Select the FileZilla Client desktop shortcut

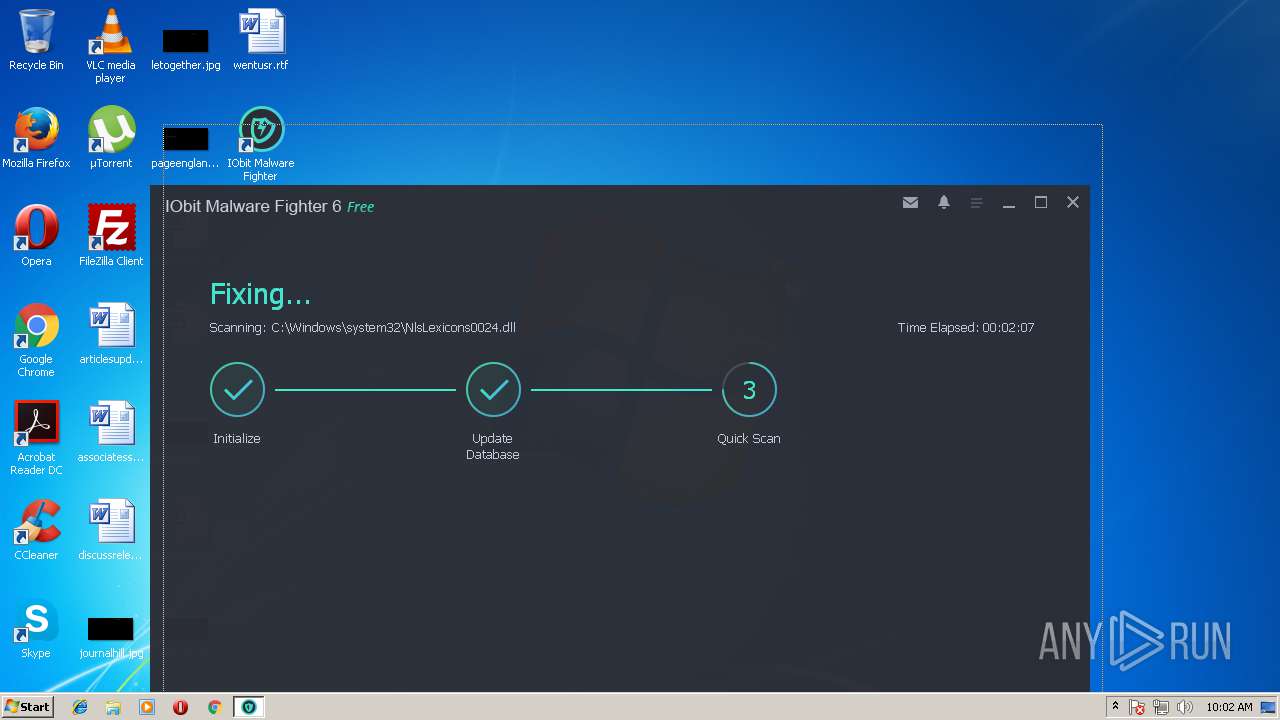(111, 236)
